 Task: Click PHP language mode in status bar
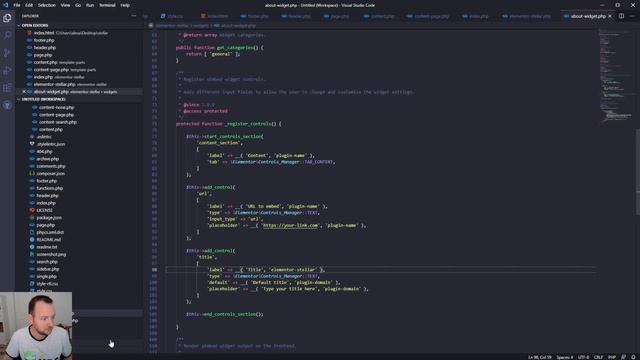(x=612, y=357)
